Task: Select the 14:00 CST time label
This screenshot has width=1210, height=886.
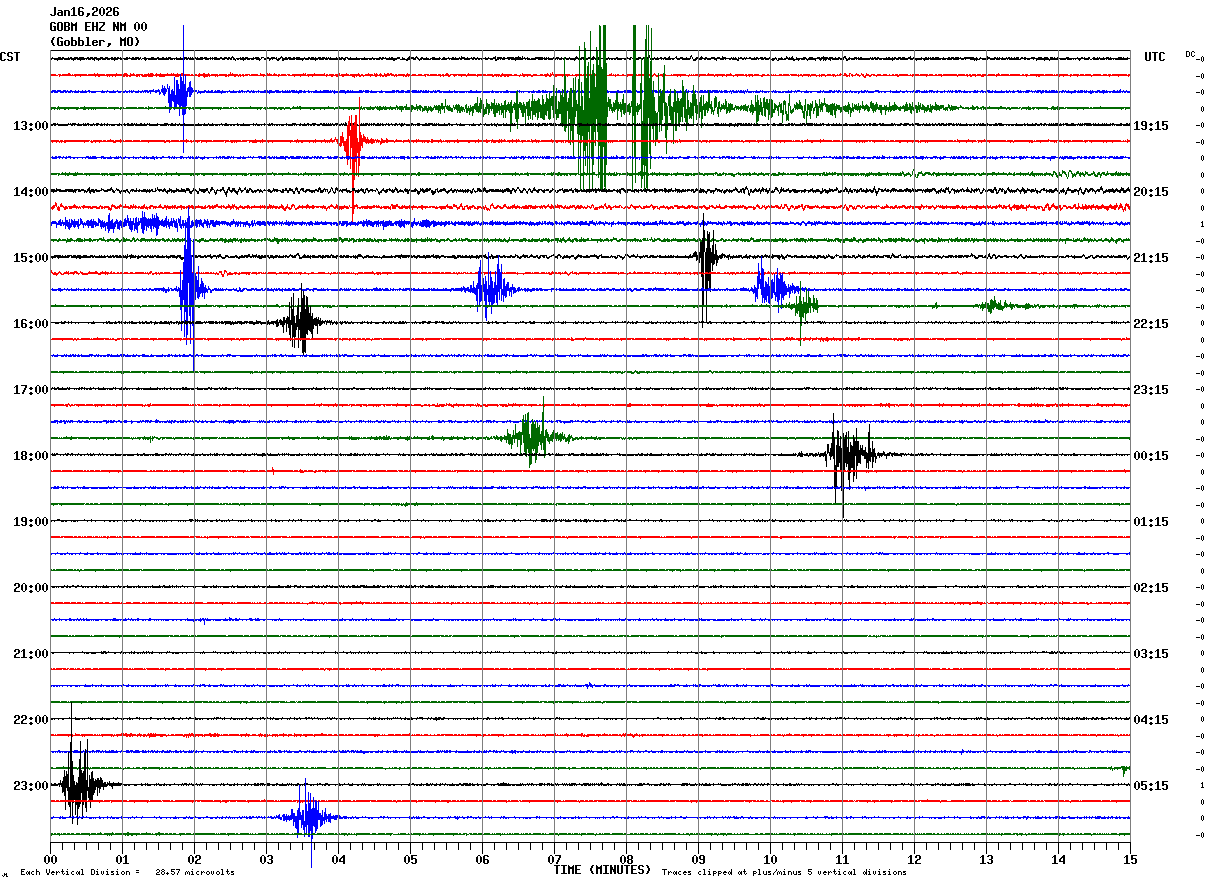Action: pos(30,192)
